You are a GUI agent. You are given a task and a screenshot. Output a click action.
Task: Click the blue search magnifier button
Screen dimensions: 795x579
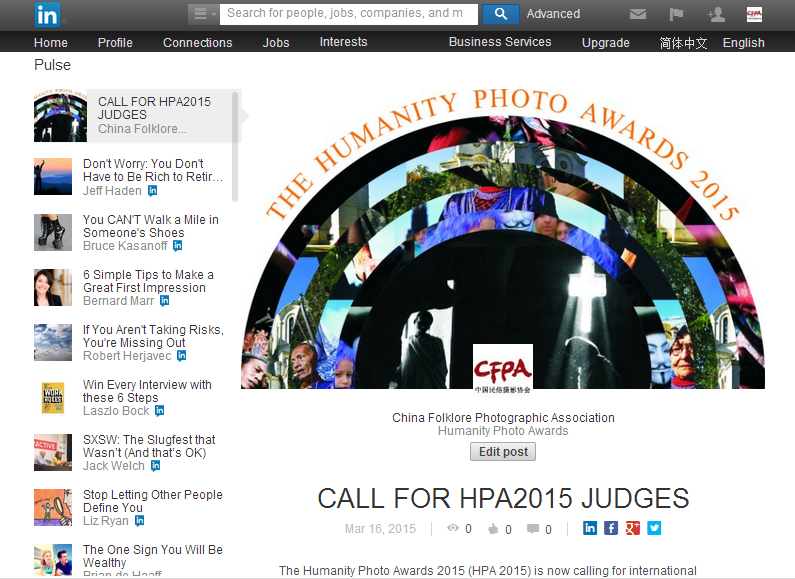coord(500,14)
